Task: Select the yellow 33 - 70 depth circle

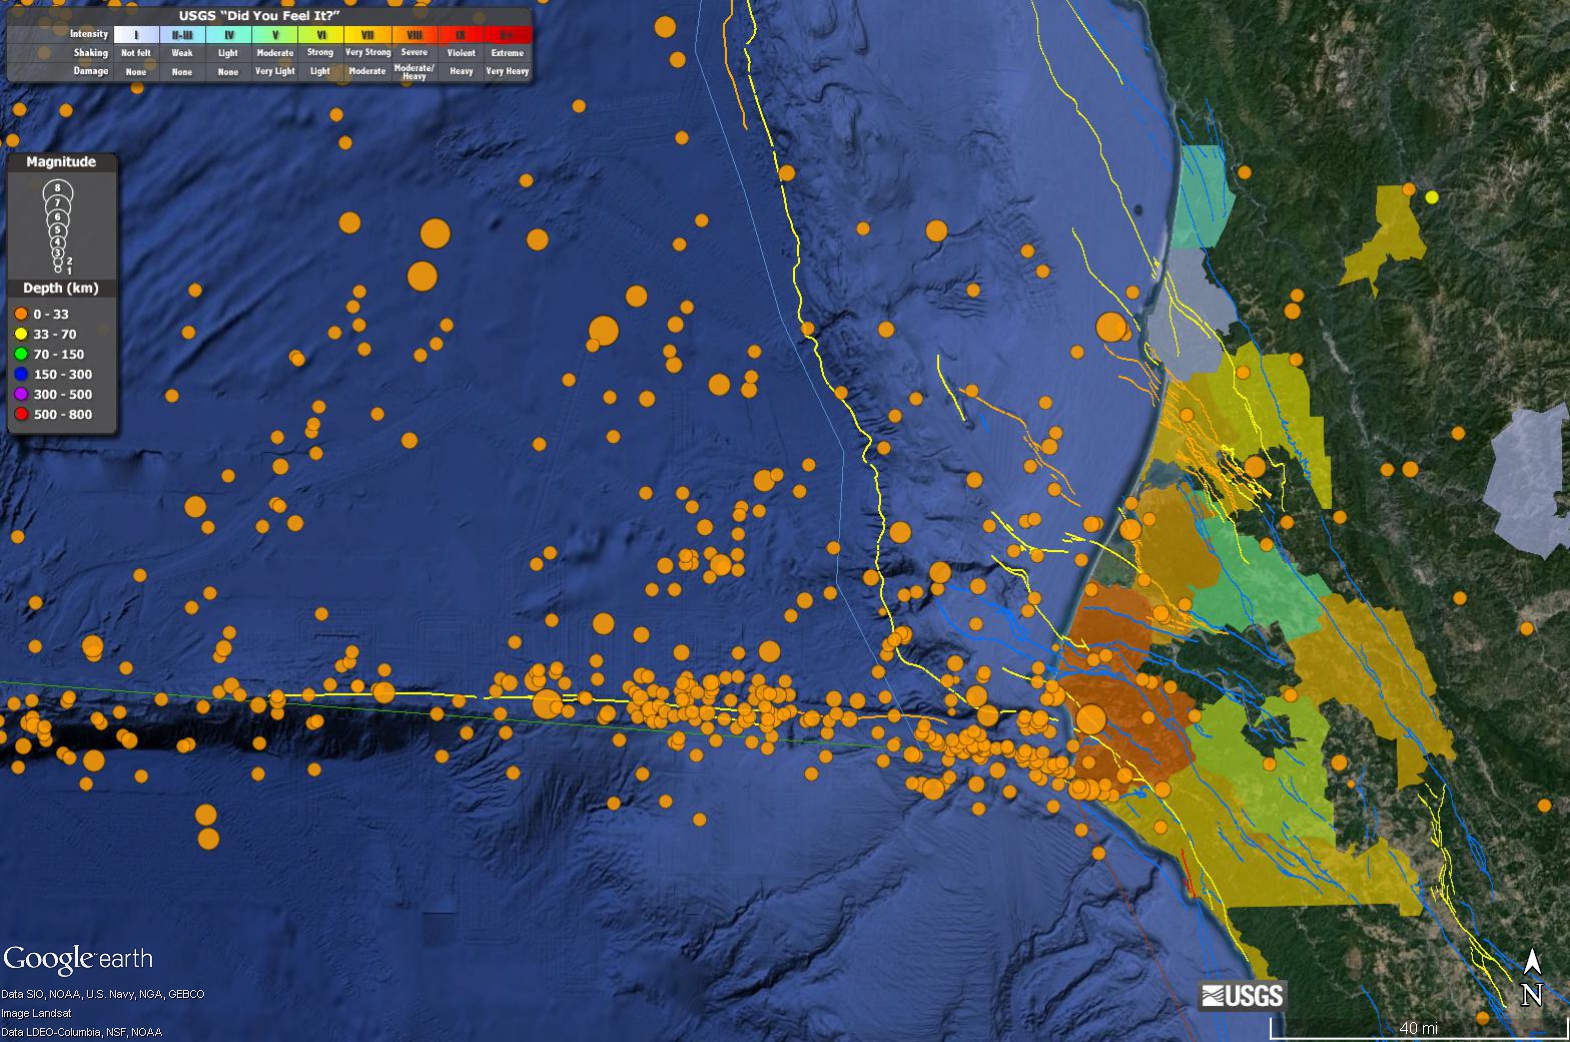Action: point(20,334)
